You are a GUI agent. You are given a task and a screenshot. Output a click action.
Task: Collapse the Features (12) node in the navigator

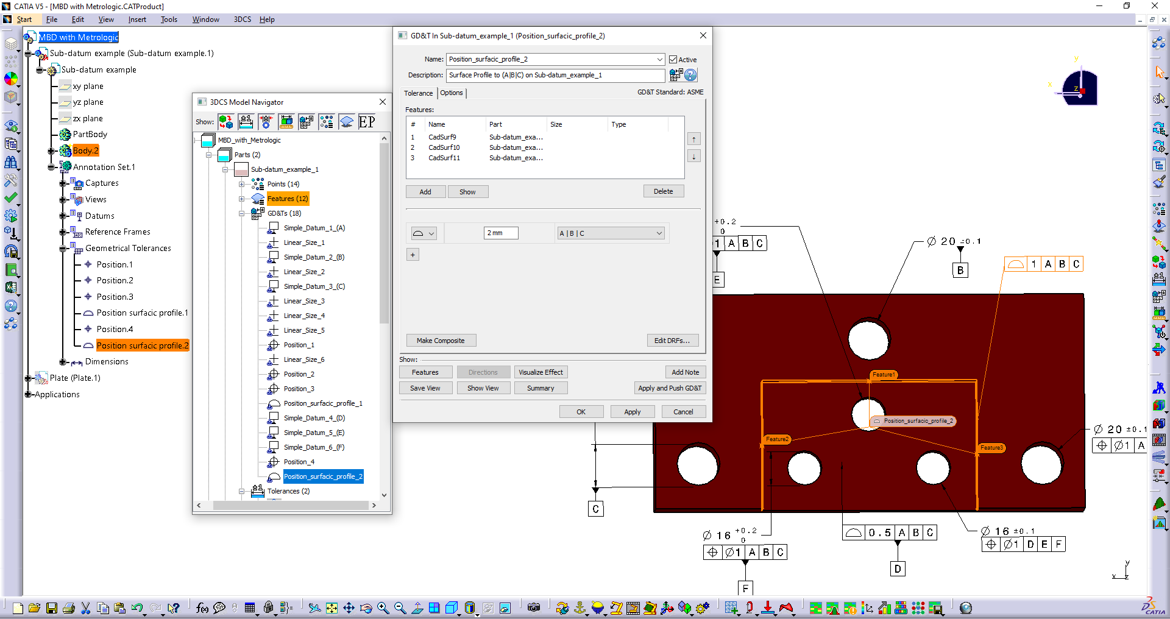240,198
